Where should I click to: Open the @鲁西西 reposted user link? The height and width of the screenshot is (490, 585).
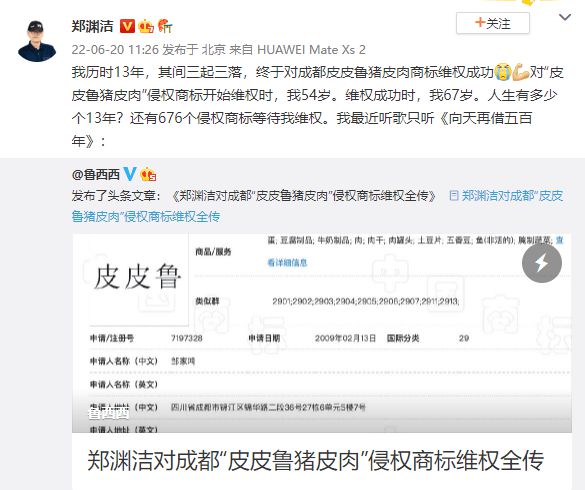pos(96,174)
